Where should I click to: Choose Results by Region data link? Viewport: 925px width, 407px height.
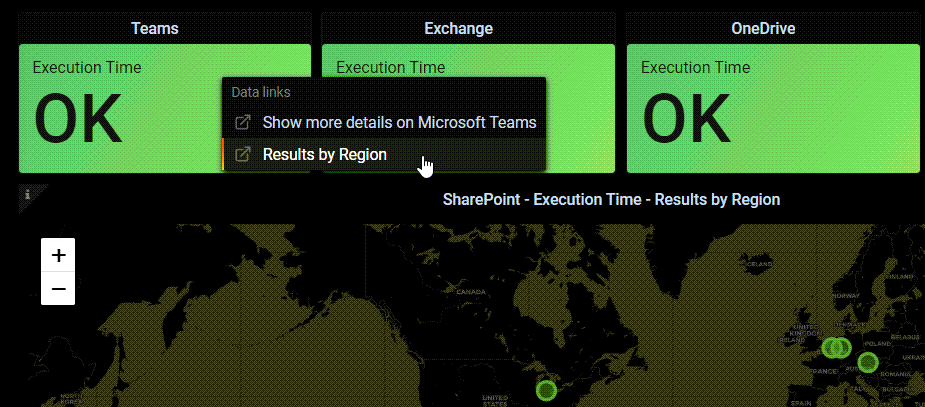[x=324, y=155]
